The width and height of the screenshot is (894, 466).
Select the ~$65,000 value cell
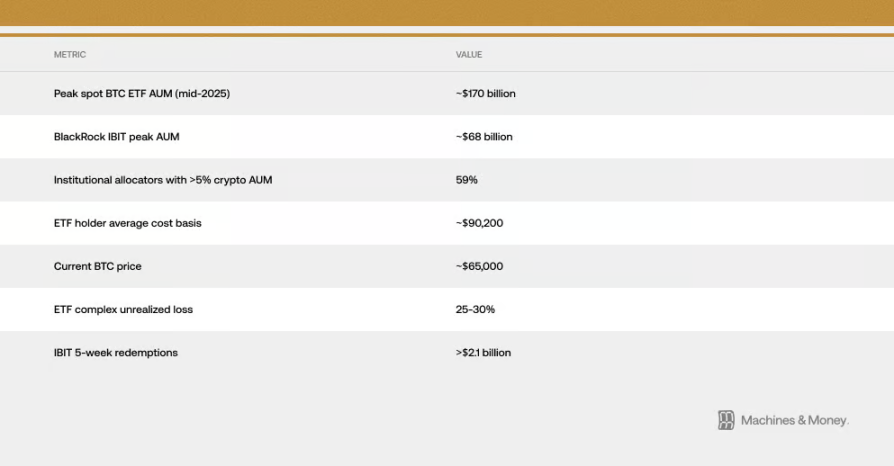click(479, 267)
